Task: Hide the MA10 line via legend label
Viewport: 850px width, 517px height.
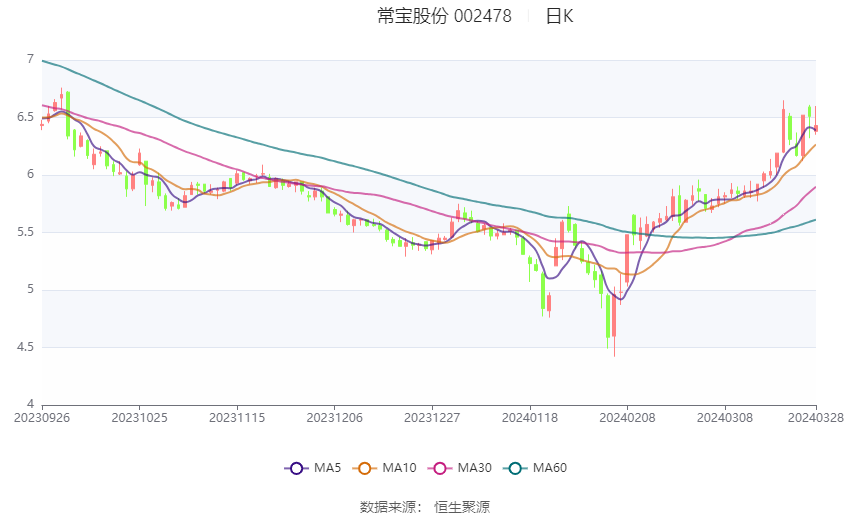Action: tap(400, 468)
